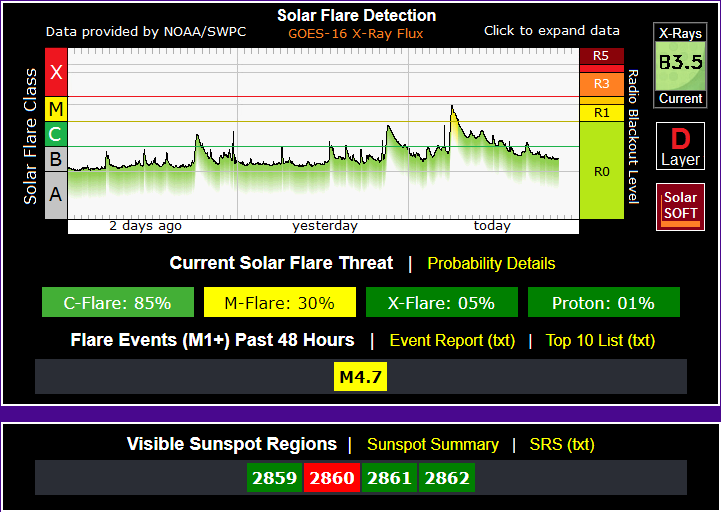The height and width of the screenshot is (512, 721).
Task: Open Probability Details link
Action: [x=491, y=263]
